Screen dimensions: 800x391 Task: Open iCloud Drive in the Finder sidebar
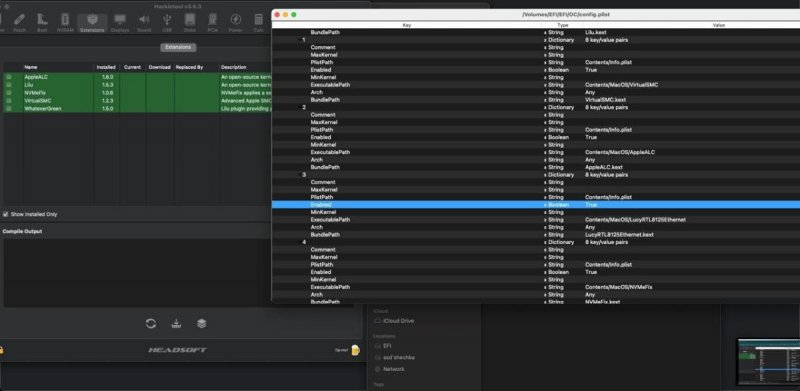click(394, 321)
